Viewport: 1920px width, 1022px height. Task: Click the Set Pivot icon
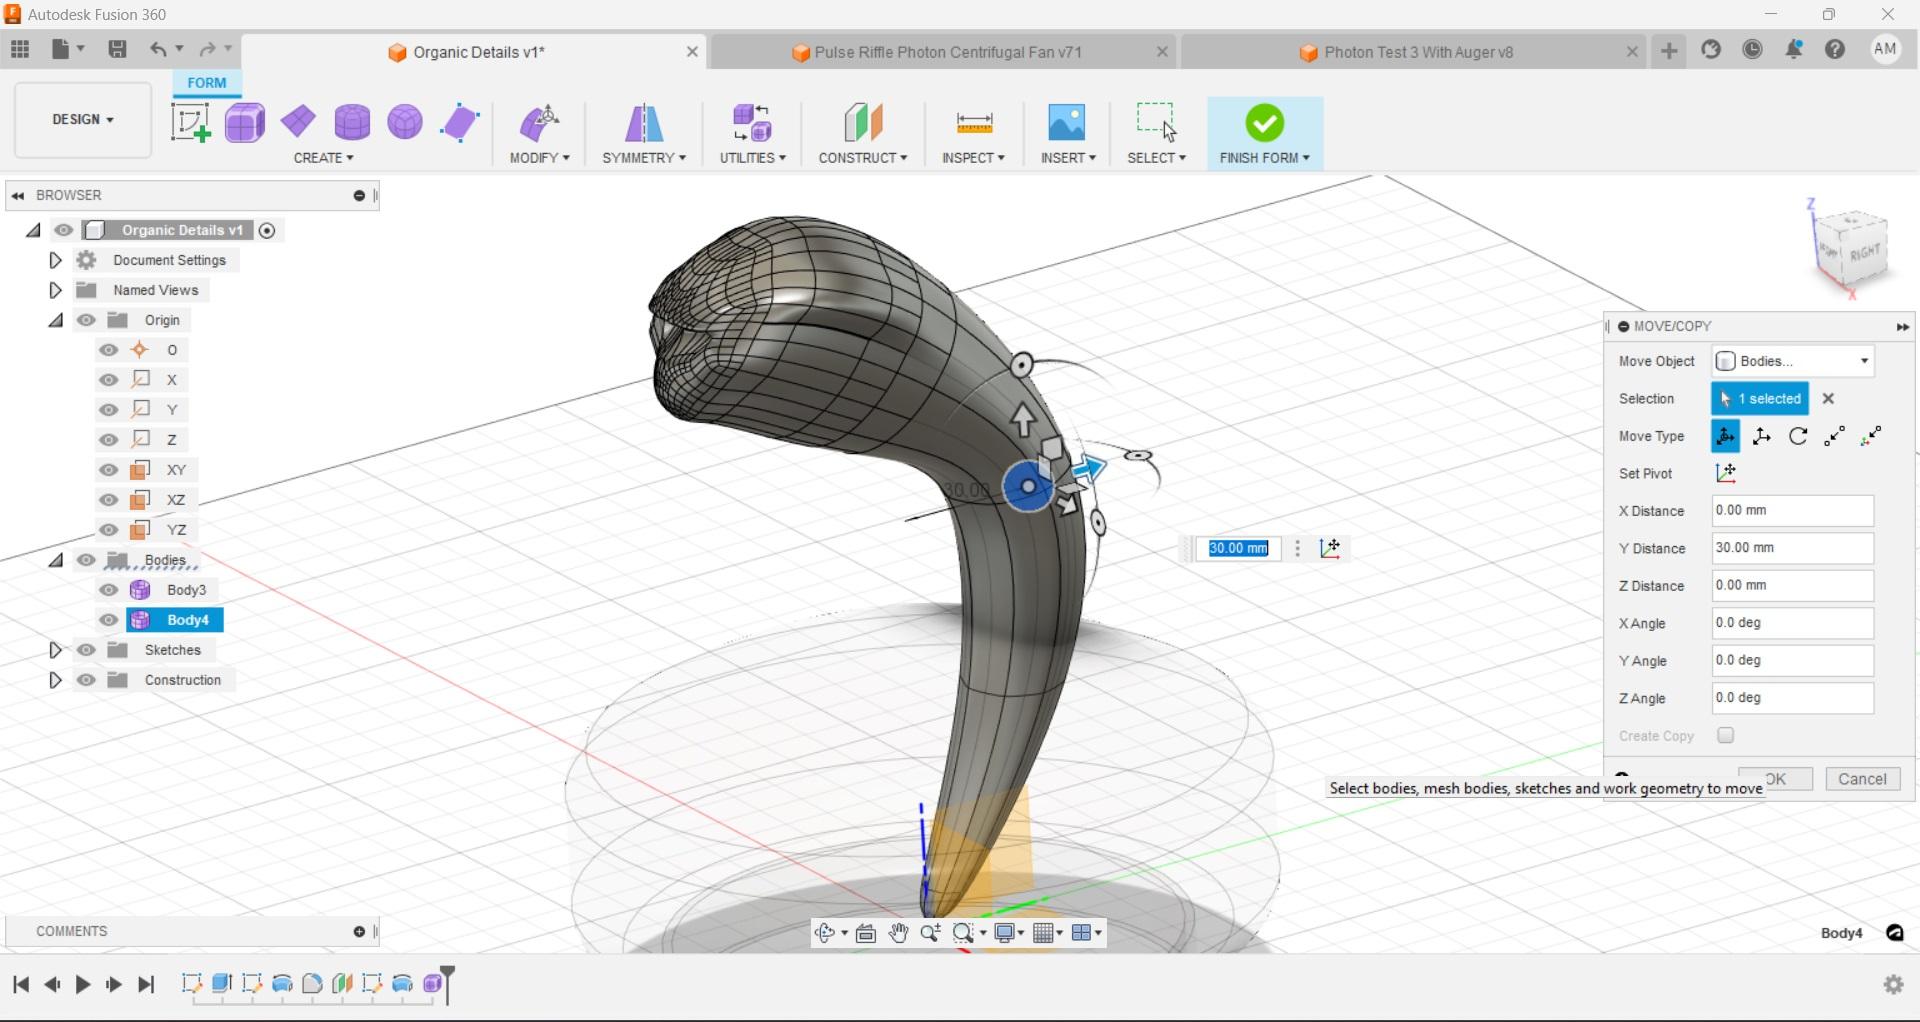click(x=1726, y=473)
